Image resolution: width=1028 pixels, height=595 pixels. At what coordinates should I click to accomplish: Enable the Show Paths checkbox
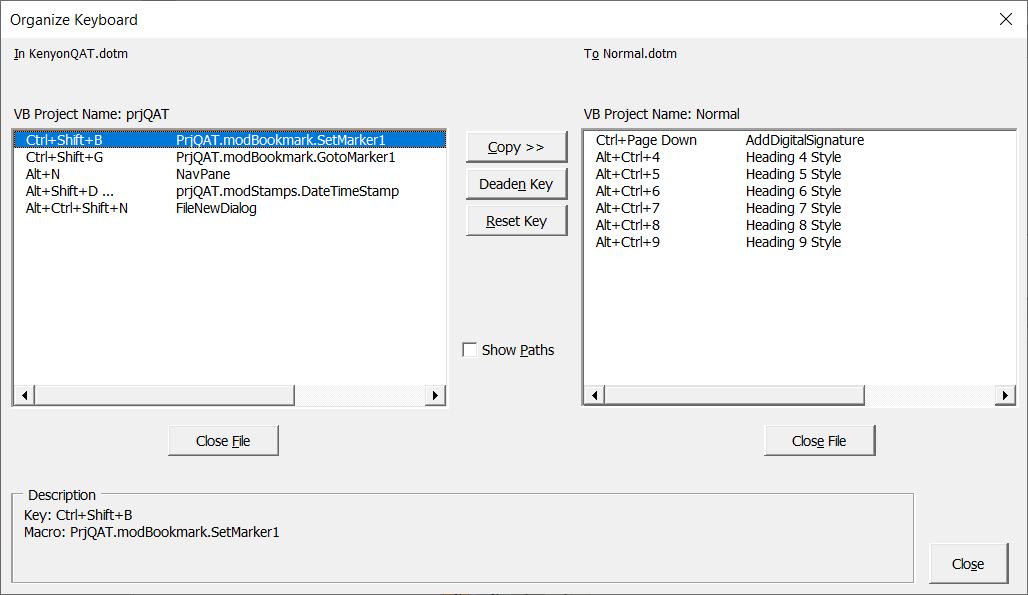coord(470,350)
